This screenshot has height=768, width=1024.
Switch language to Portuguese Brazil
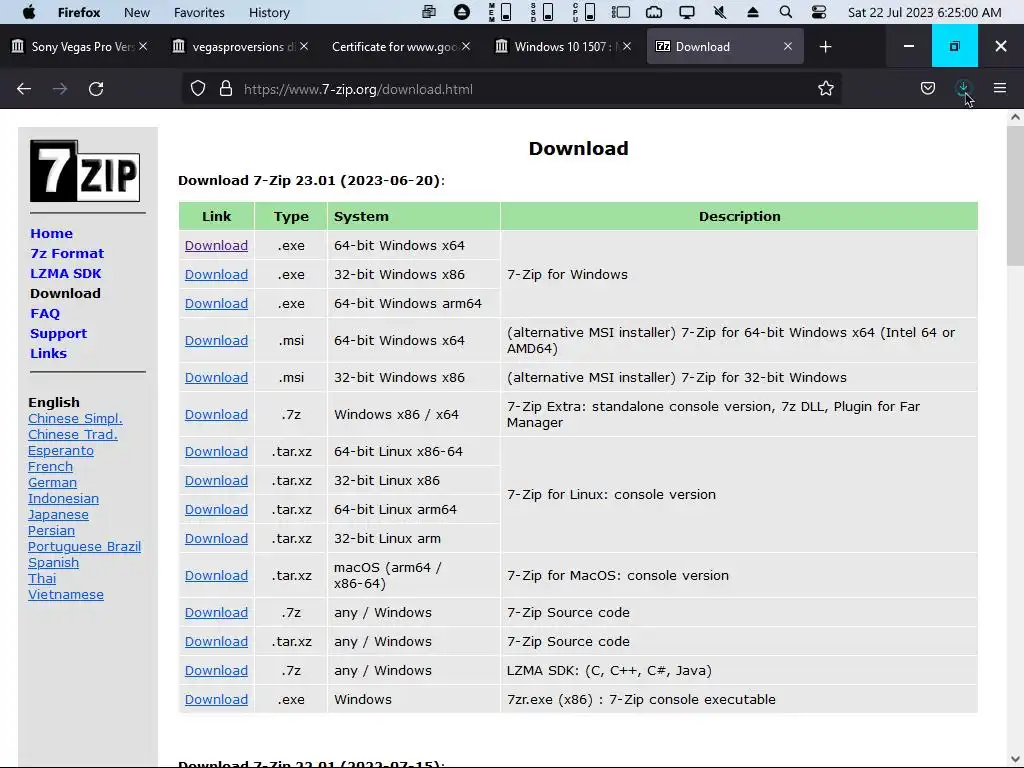pyautogui.click(x=84, y=547)
